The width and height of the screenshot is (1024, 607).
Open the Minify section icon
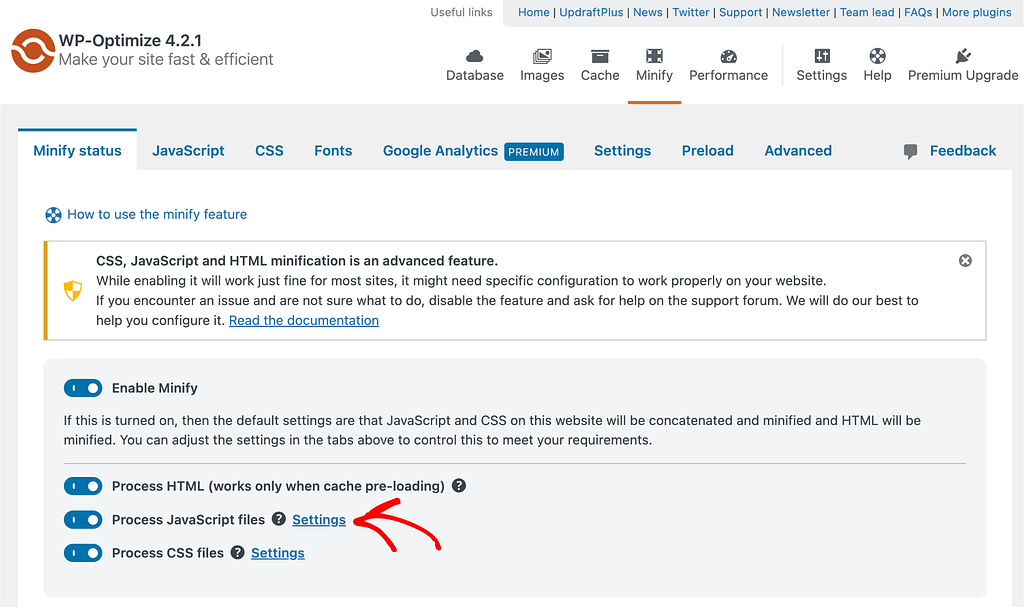654,56
